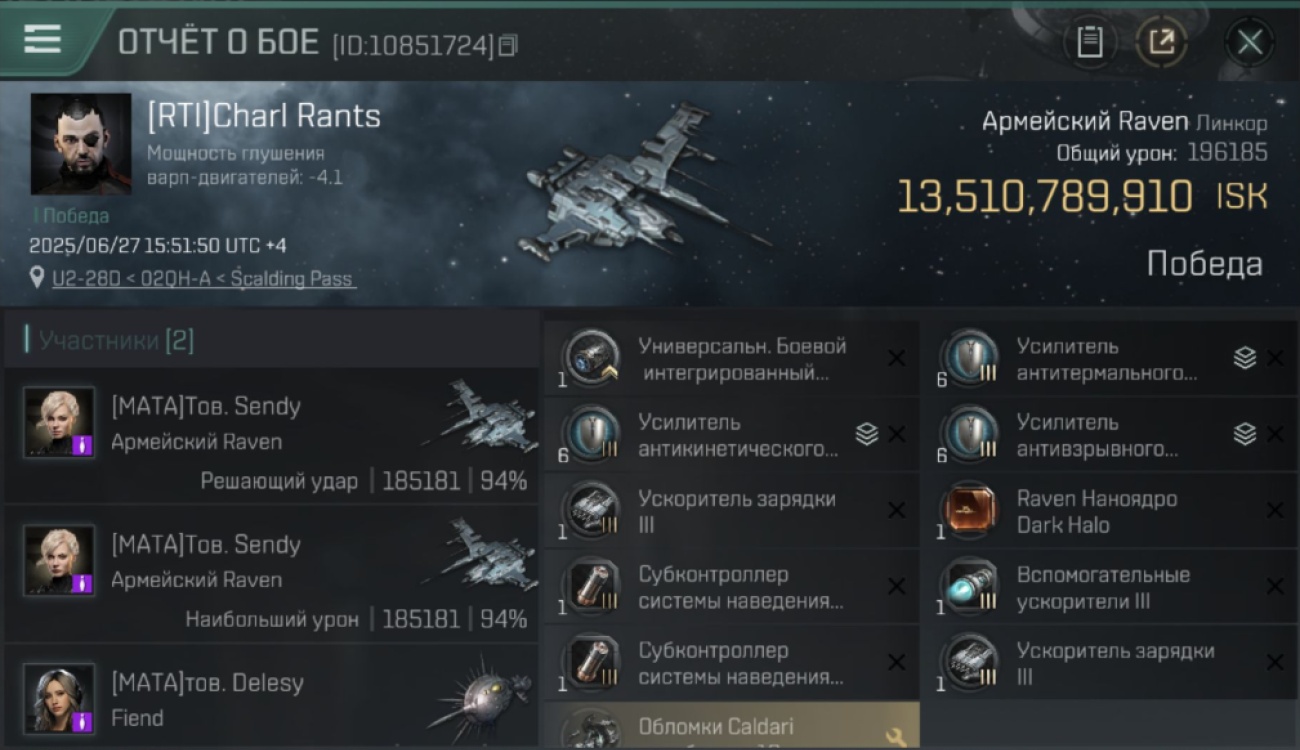
Task: Expand the stacked Усилитель антикинетического layers icon
Action: [x=867, y=434]
